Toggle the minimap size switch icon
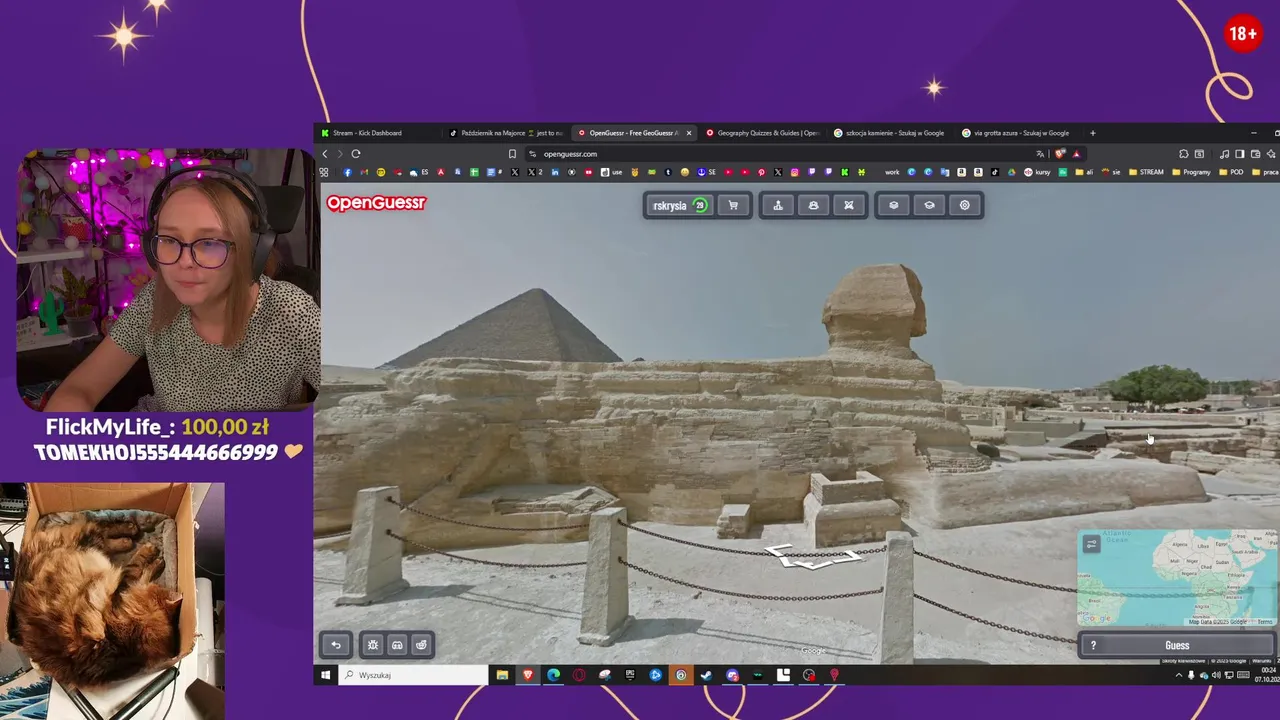 (x=1091, y=544)
